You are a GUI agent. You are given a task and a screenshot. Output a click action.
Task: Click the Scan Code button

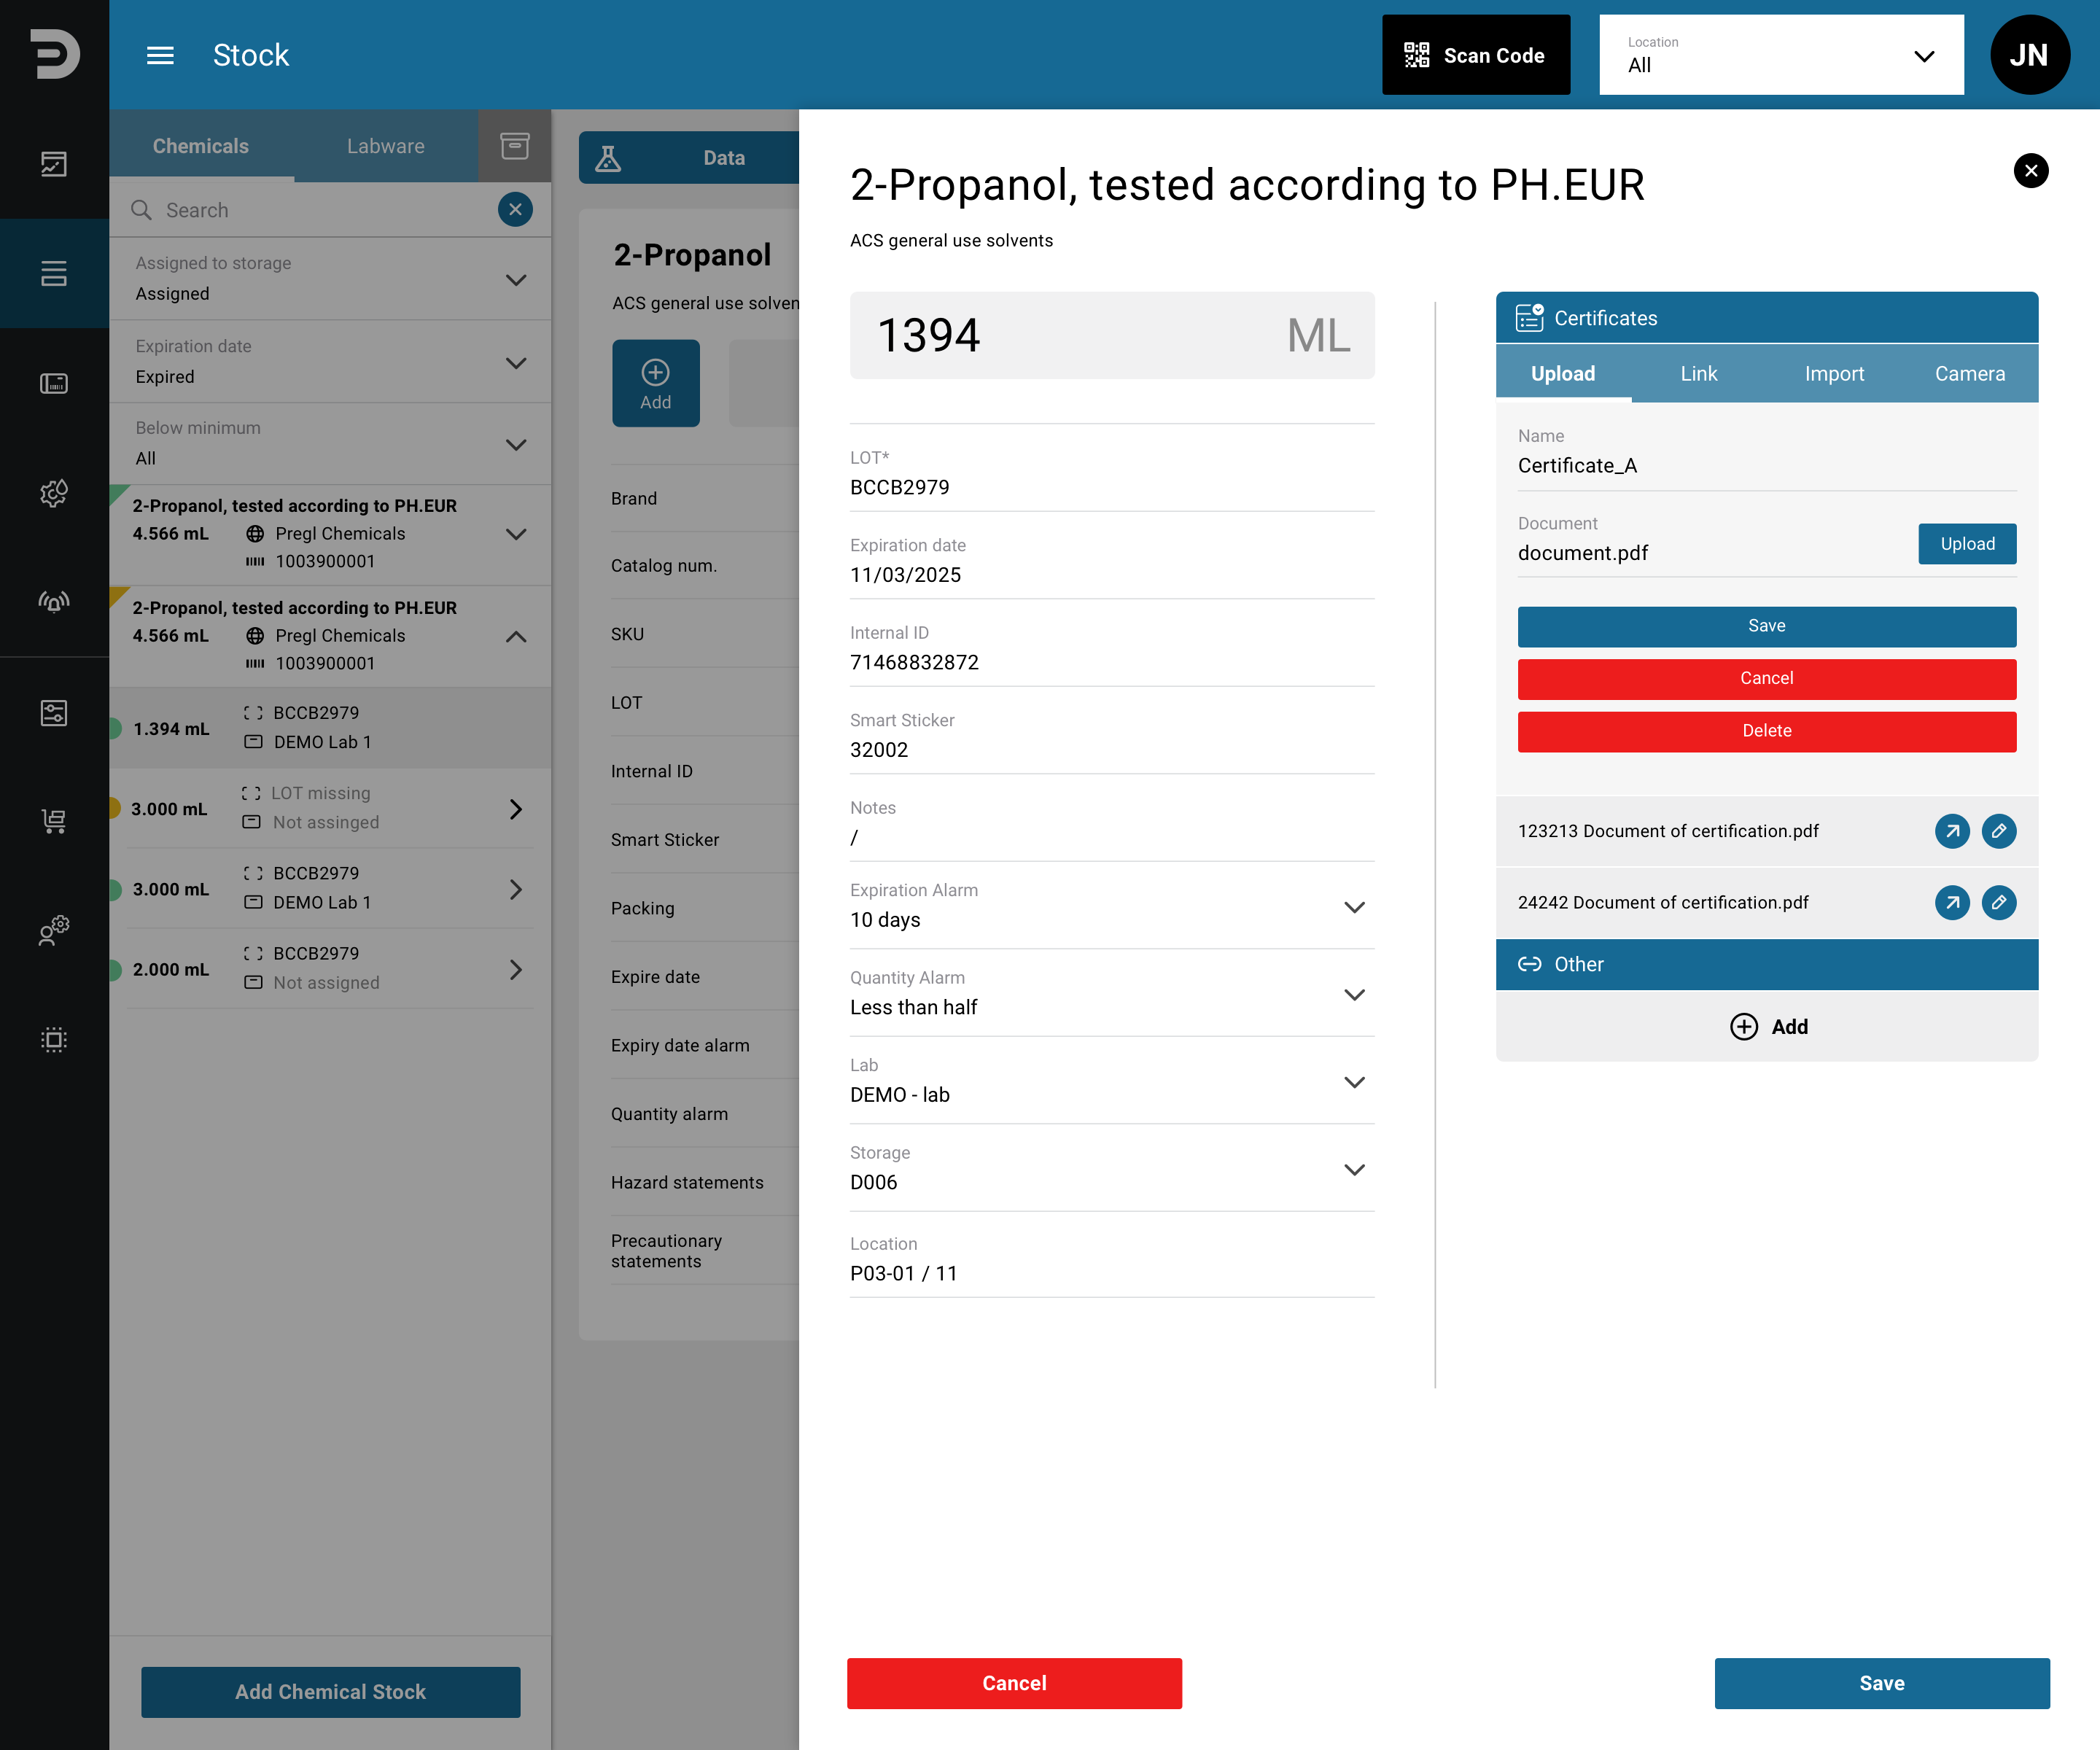(1475, 55)
